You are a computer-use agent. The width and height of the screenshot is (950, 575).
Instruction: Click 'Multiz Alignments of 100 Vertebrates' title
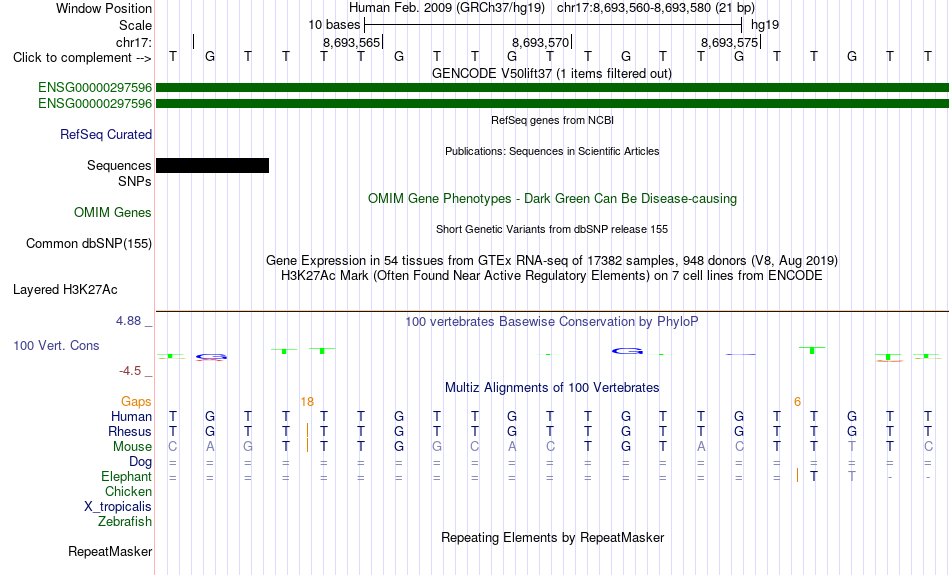tap(552, 388)
